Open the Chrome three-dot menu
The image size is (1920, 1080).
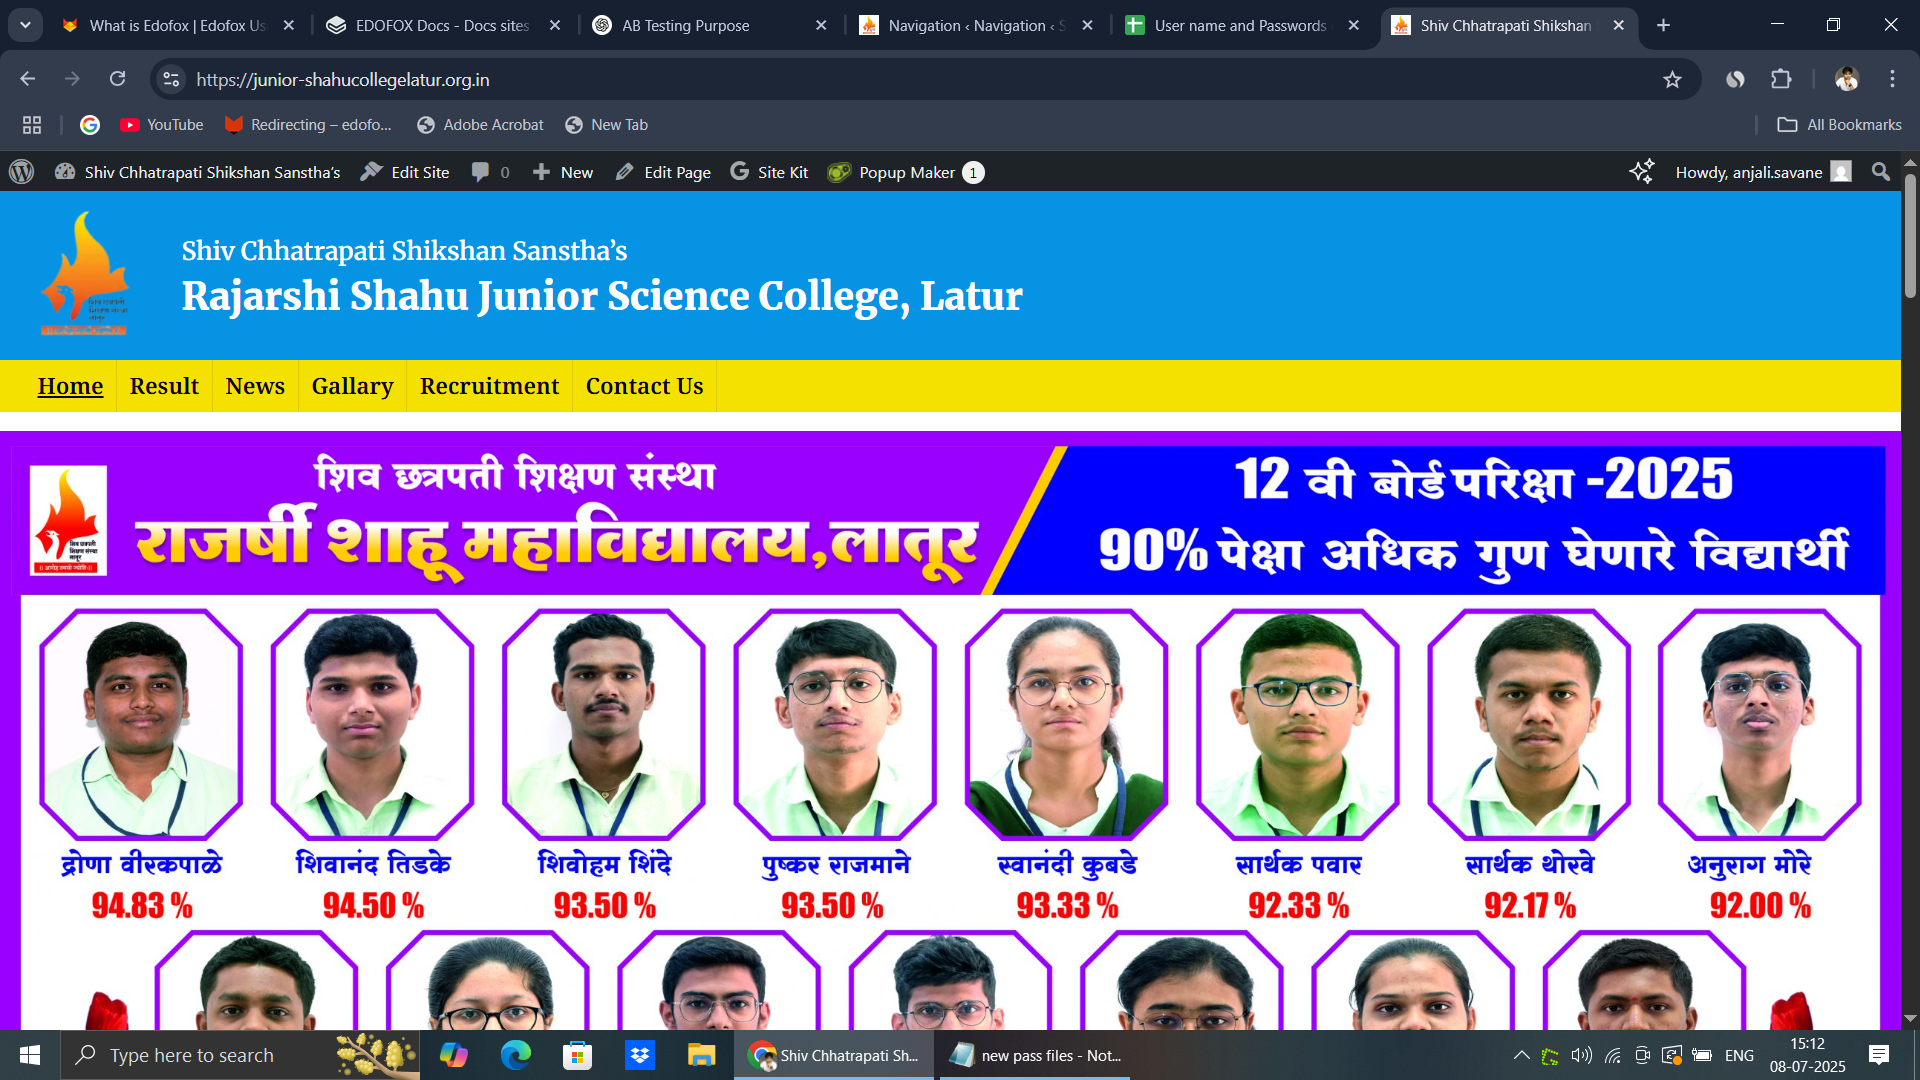1892,79
